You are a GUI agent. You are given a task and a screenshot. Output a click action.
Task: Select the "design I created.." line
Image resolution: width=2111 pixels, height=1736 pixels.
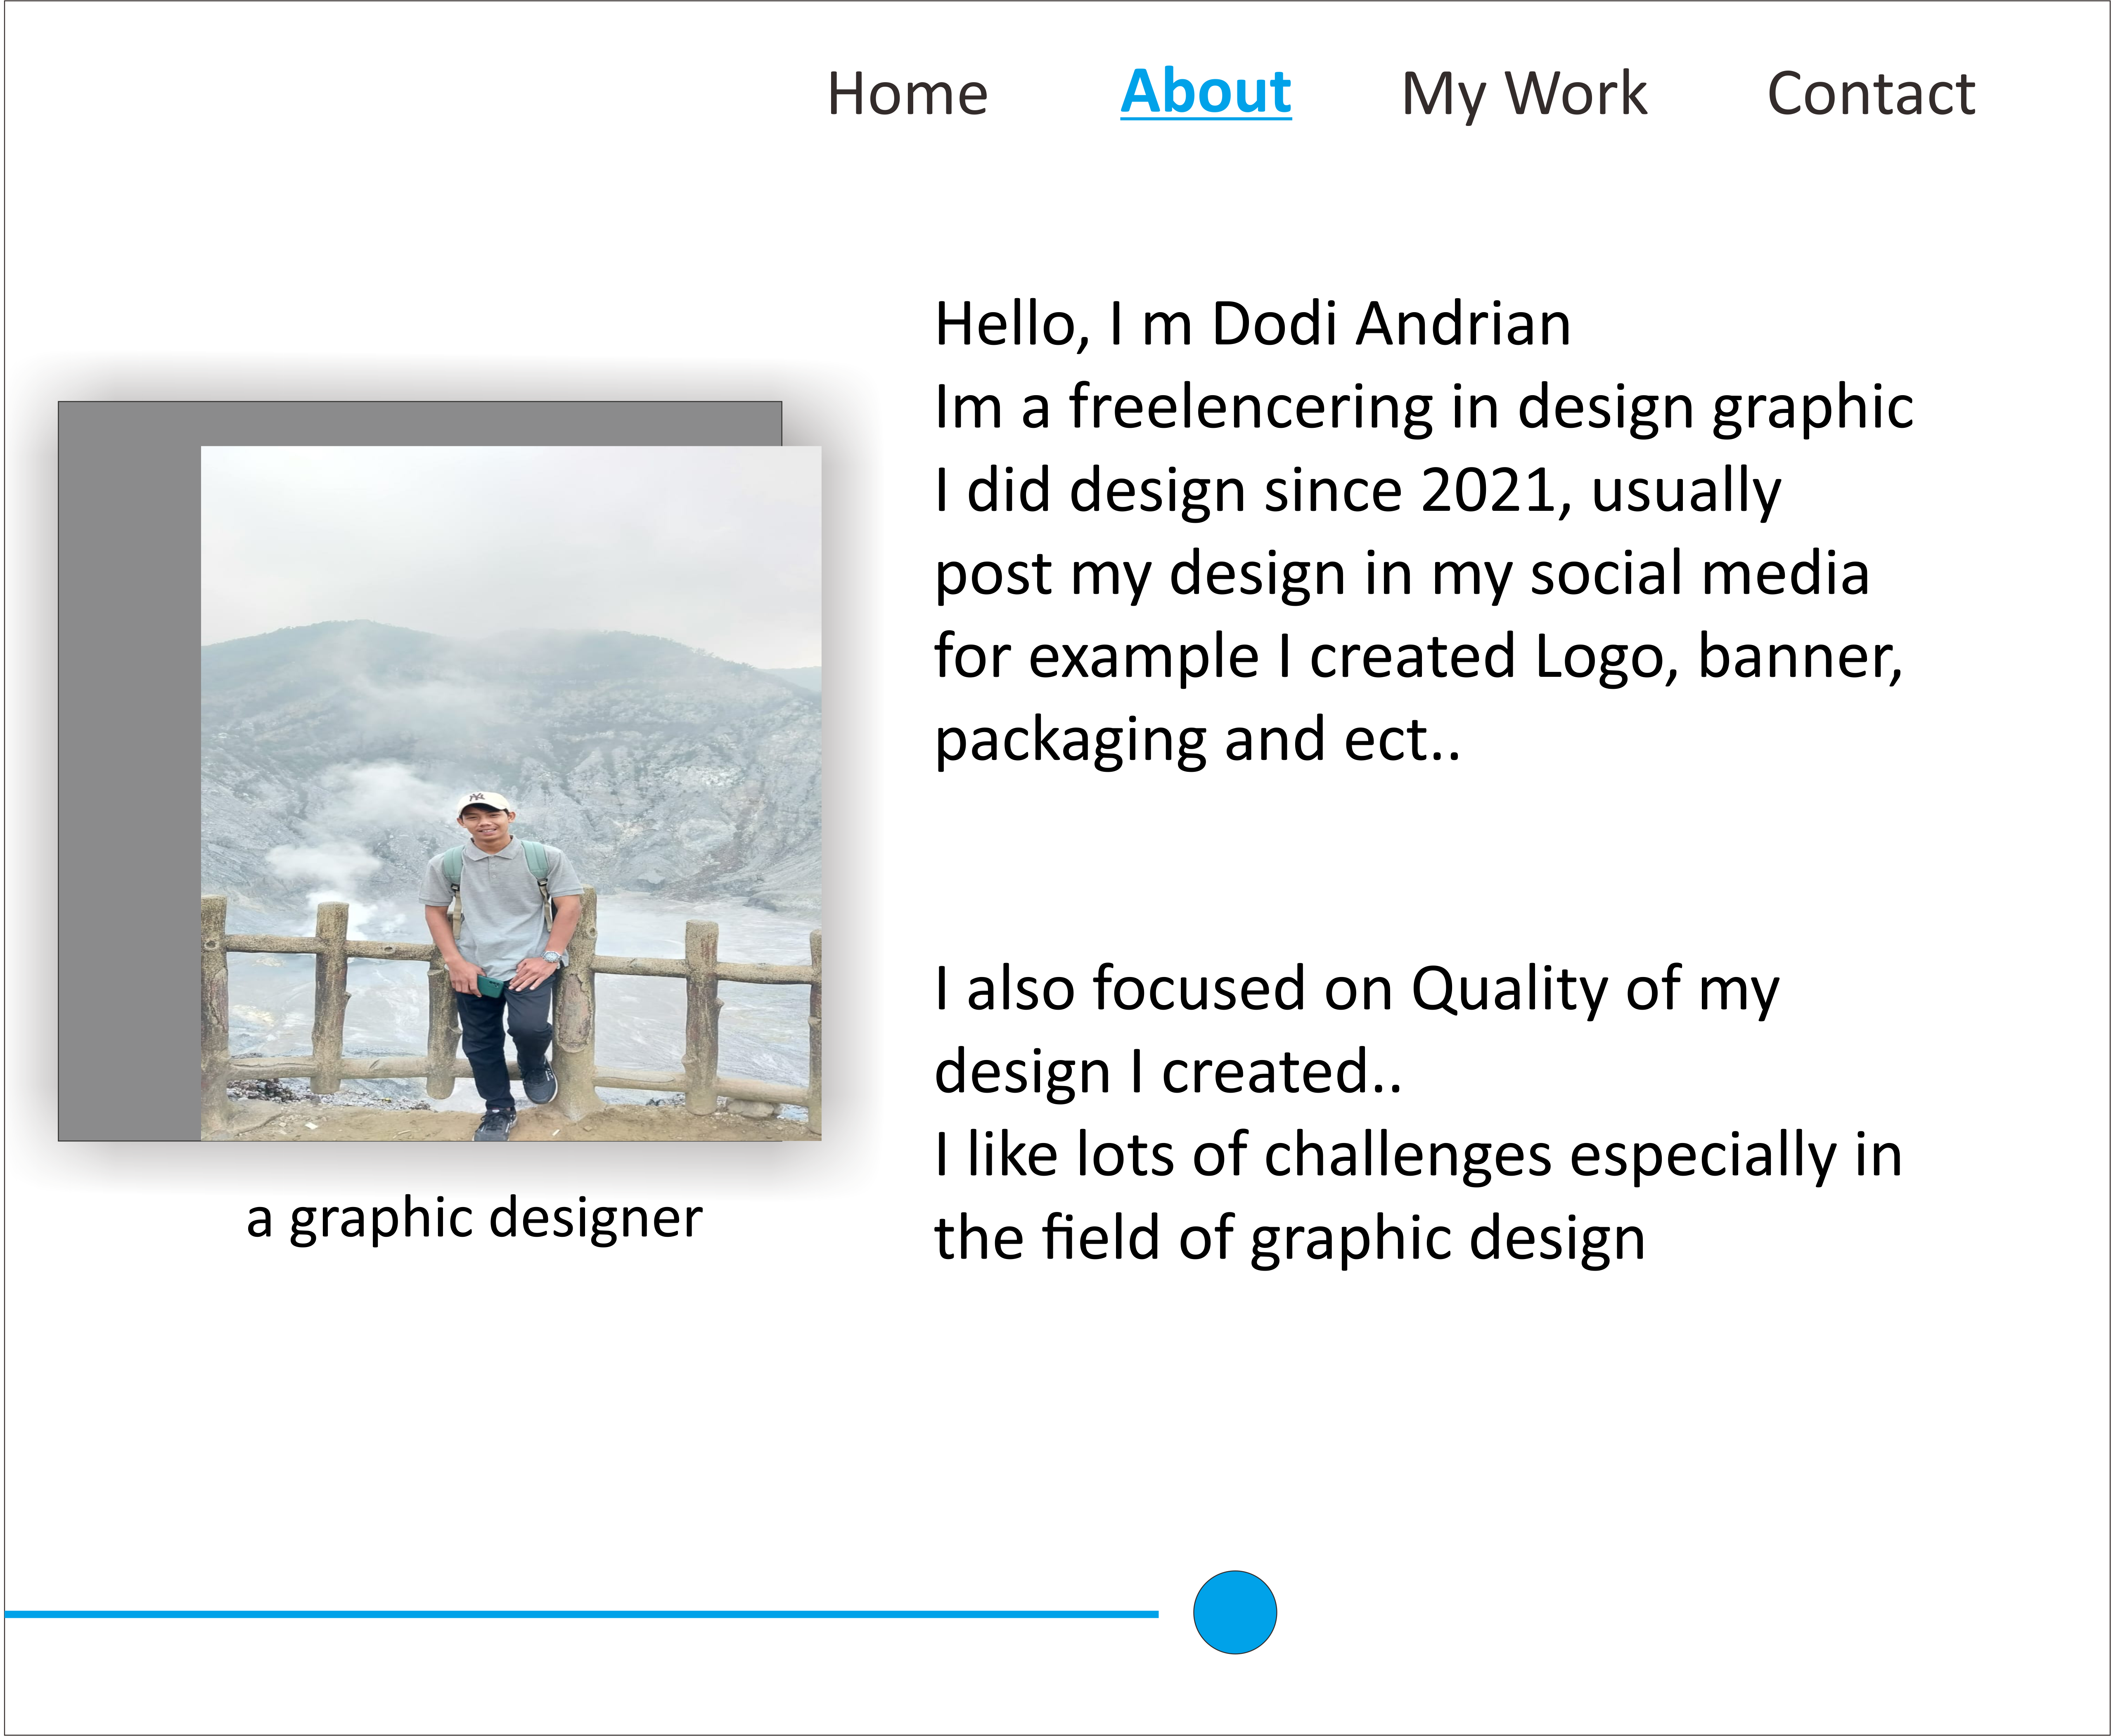click(1167, 1072)
